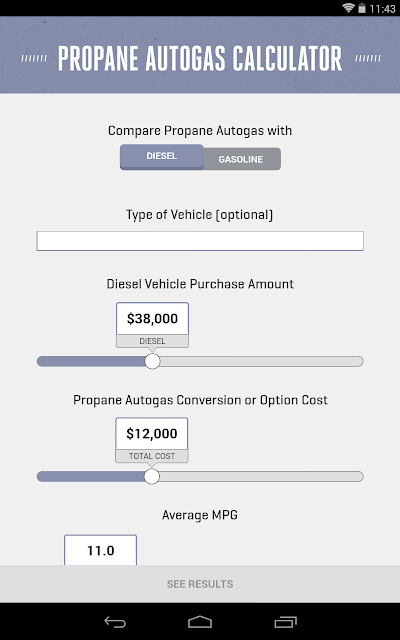Open the recent apps overview icon
400x640 pixels.
coord(285,622)
